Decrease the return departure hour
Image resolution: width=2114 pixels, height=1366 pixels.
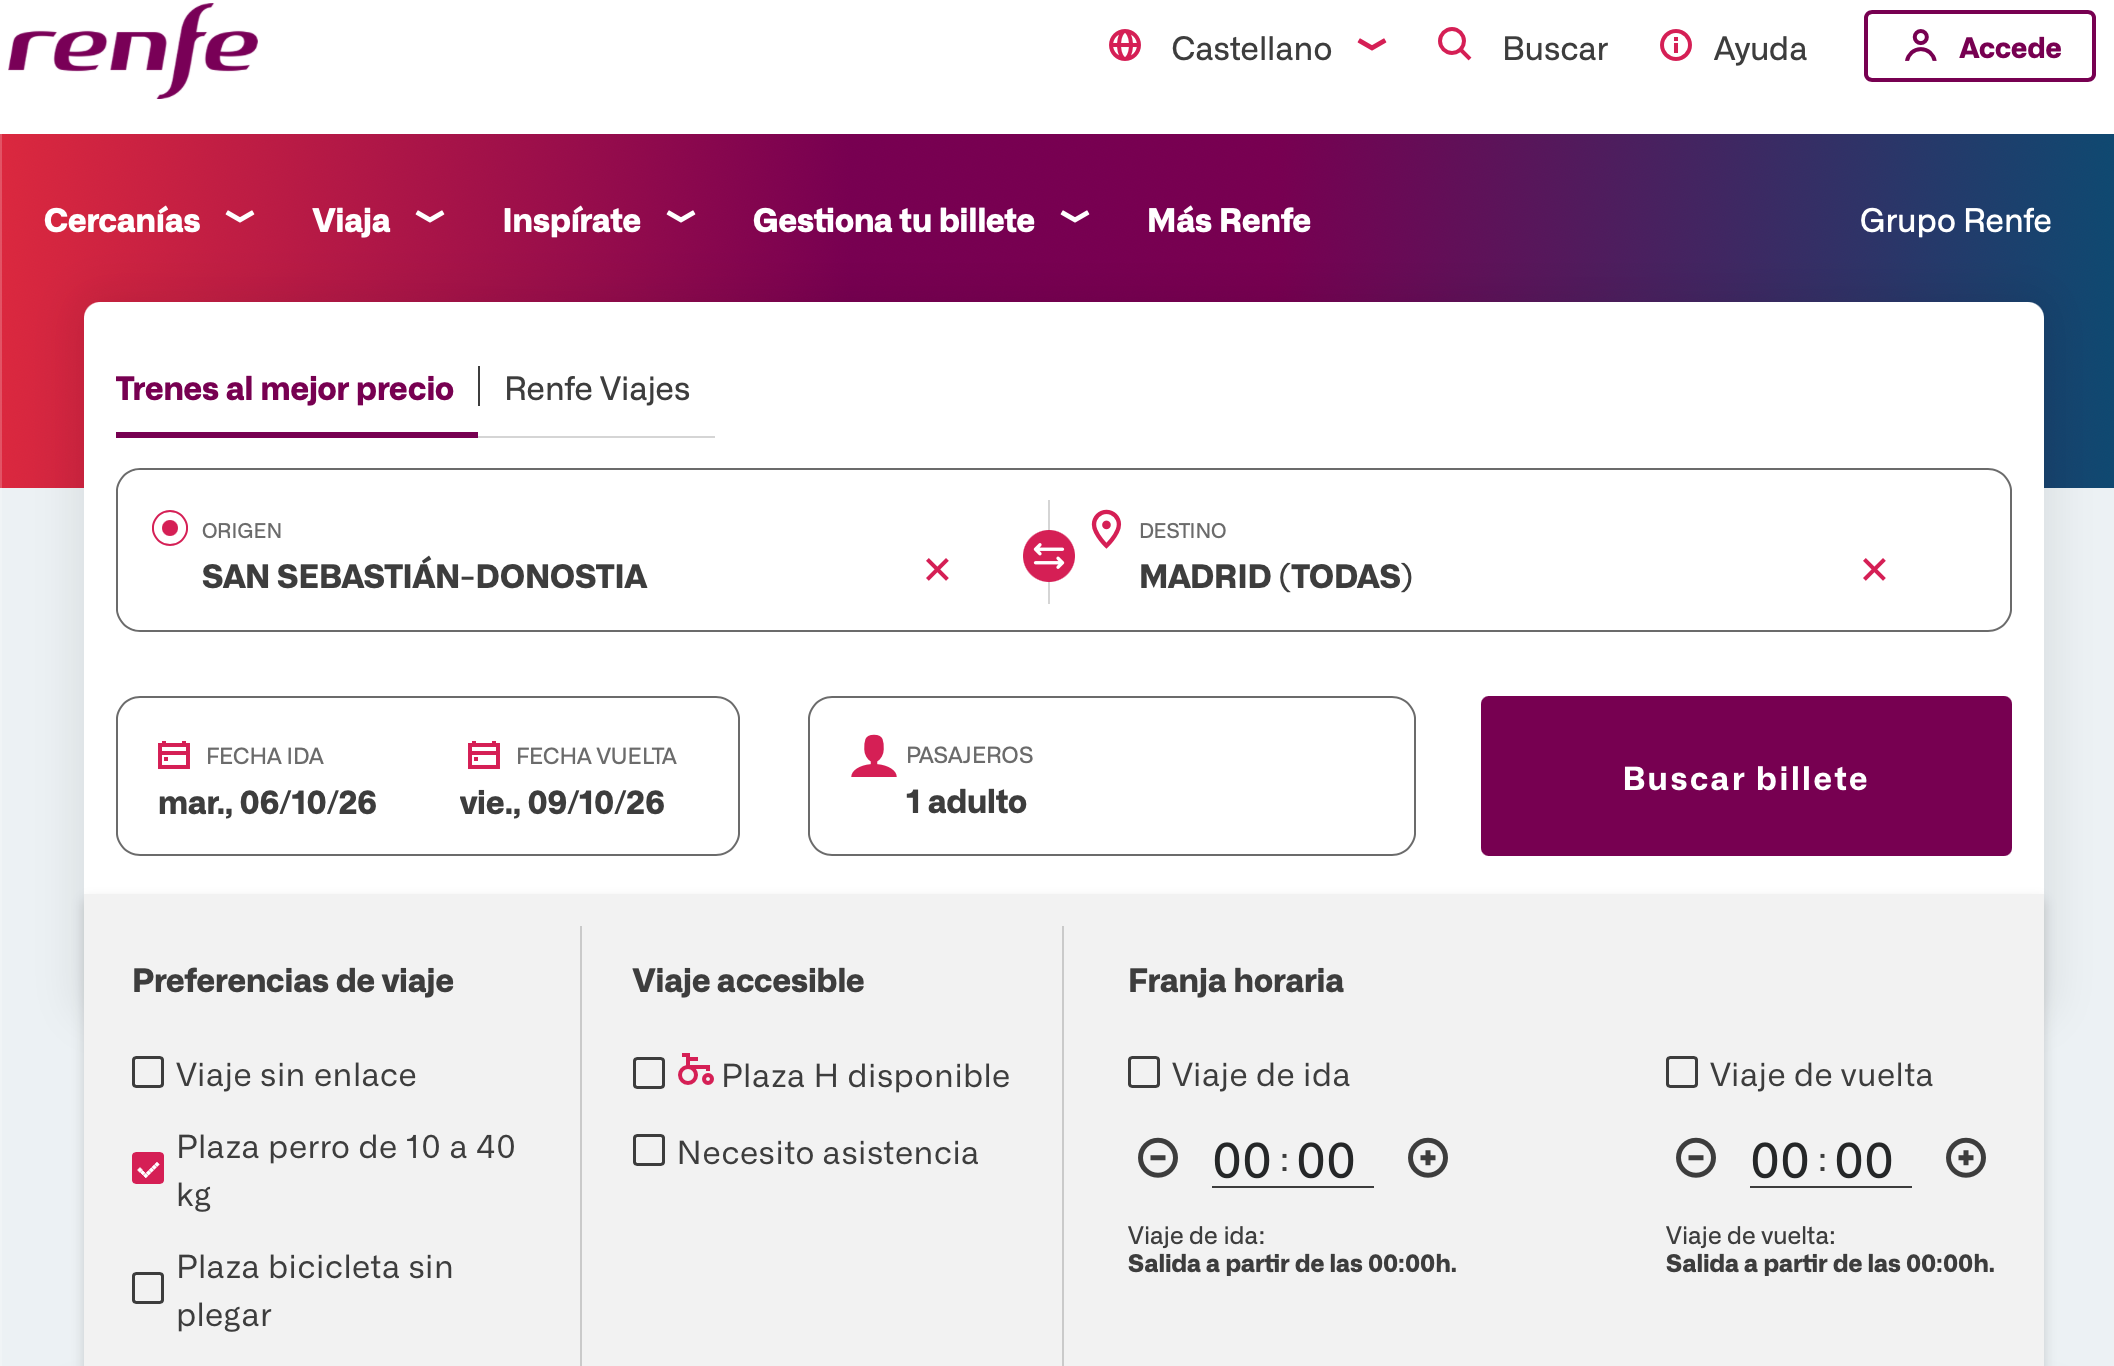1696,1158
